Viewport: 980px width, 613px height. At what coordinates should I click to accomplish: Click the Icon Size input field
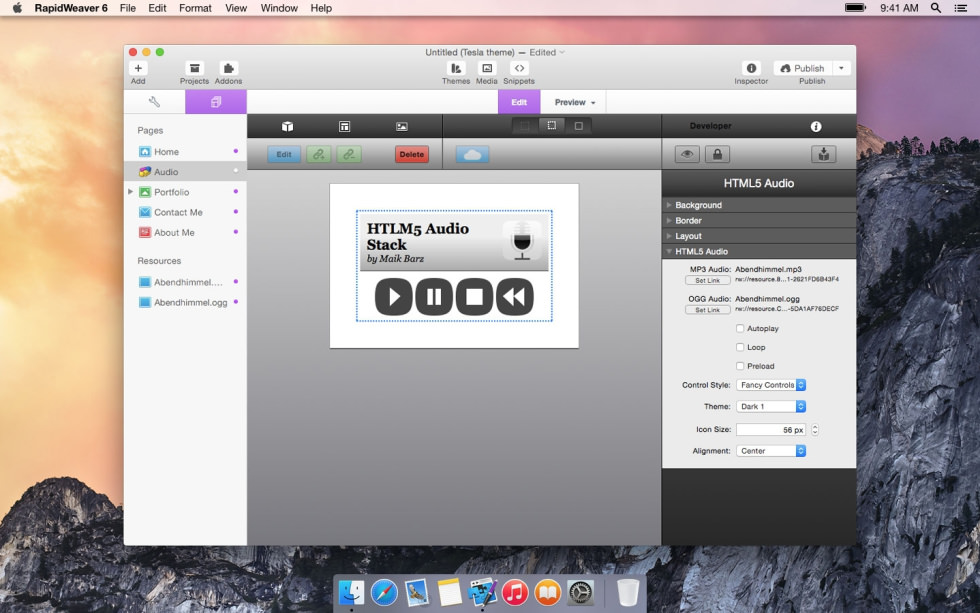[x=771, y=429]
